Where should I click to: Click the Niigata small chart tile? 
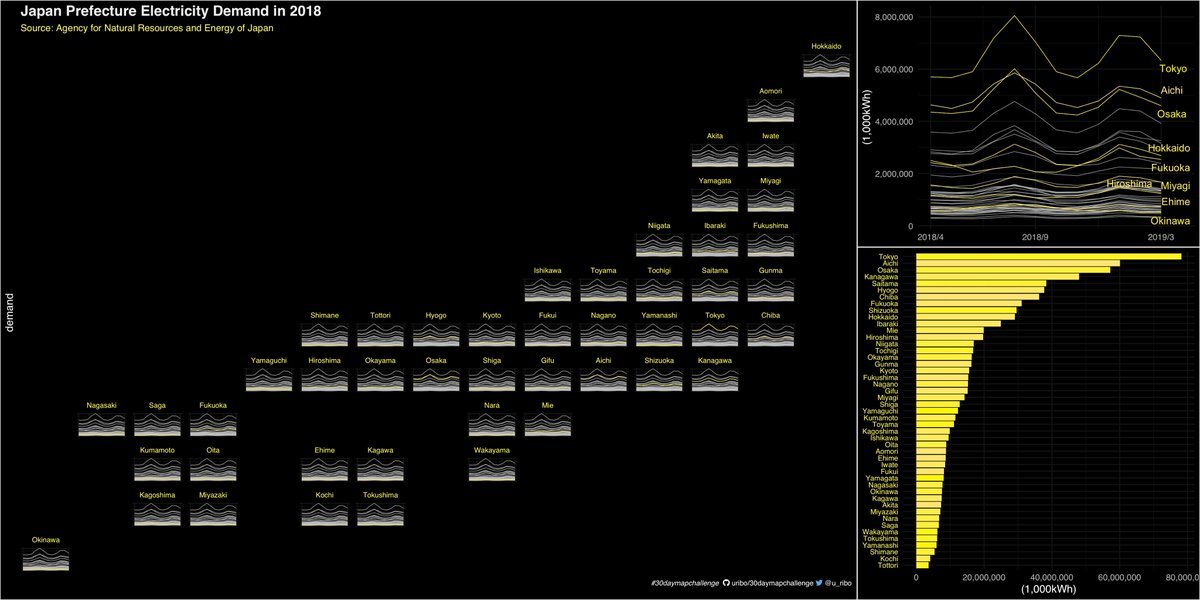pyautogui.click(x=658, y=245)
